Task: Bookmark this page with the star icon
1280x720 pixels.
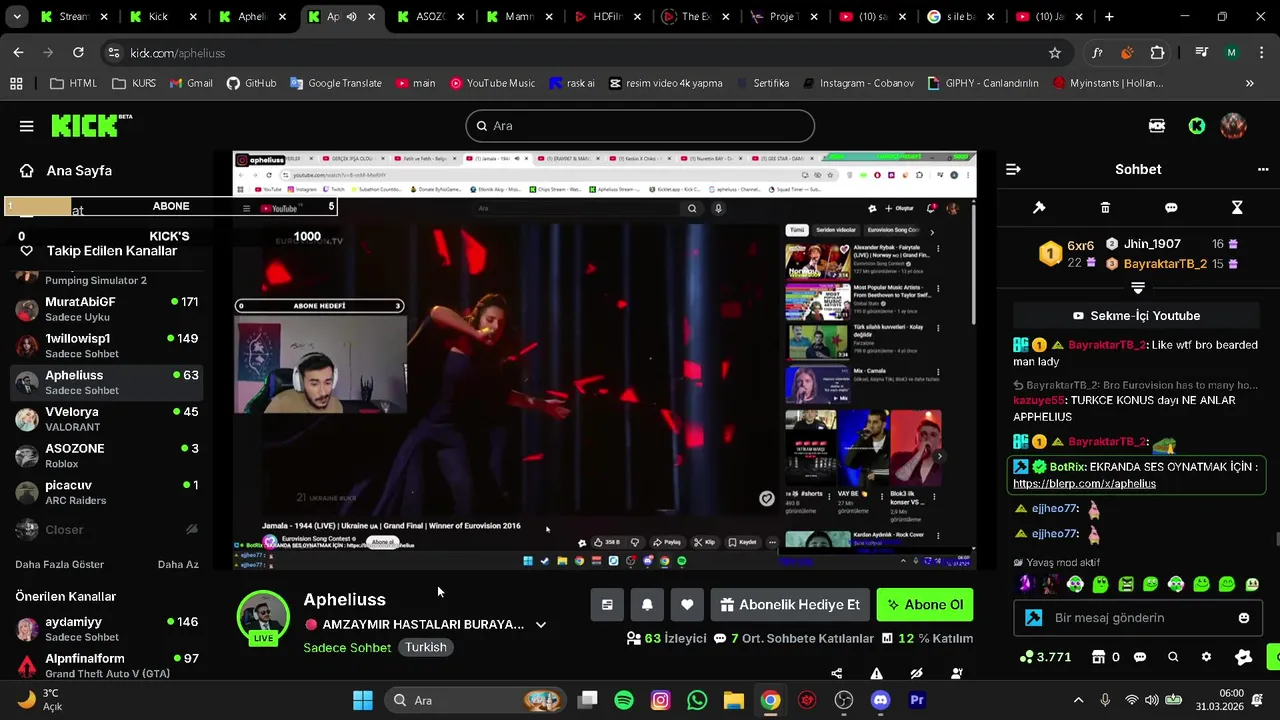Action: point(1055,53)
